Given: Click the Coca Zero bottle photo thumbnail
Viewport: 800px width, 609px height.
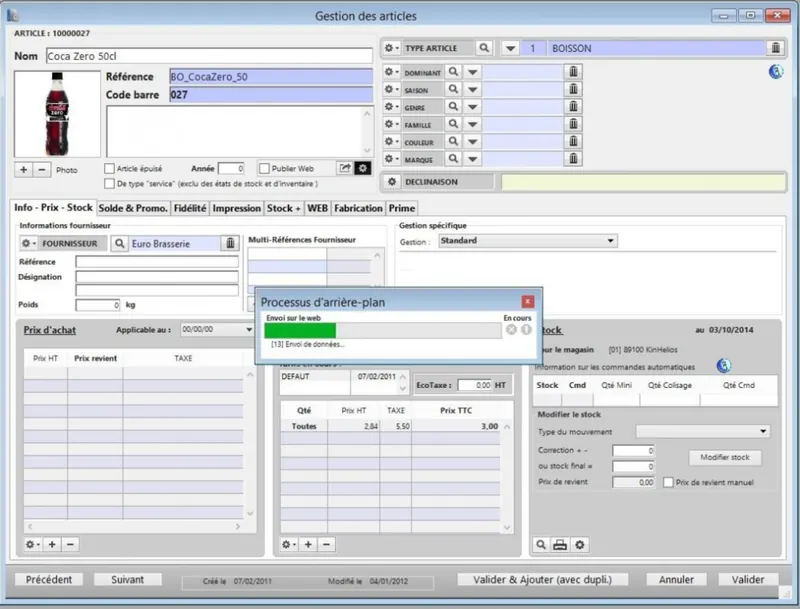Looking at the screenshot, I should click(57, 114).
